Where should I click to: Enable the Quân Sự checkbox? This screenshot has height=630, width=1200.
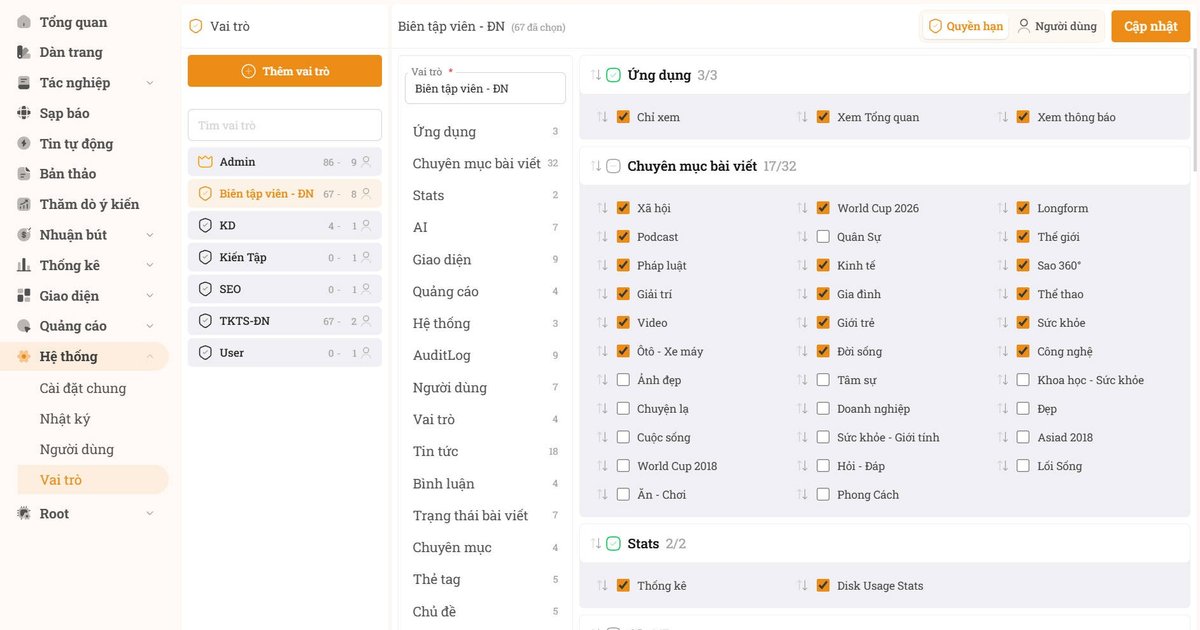823,237
